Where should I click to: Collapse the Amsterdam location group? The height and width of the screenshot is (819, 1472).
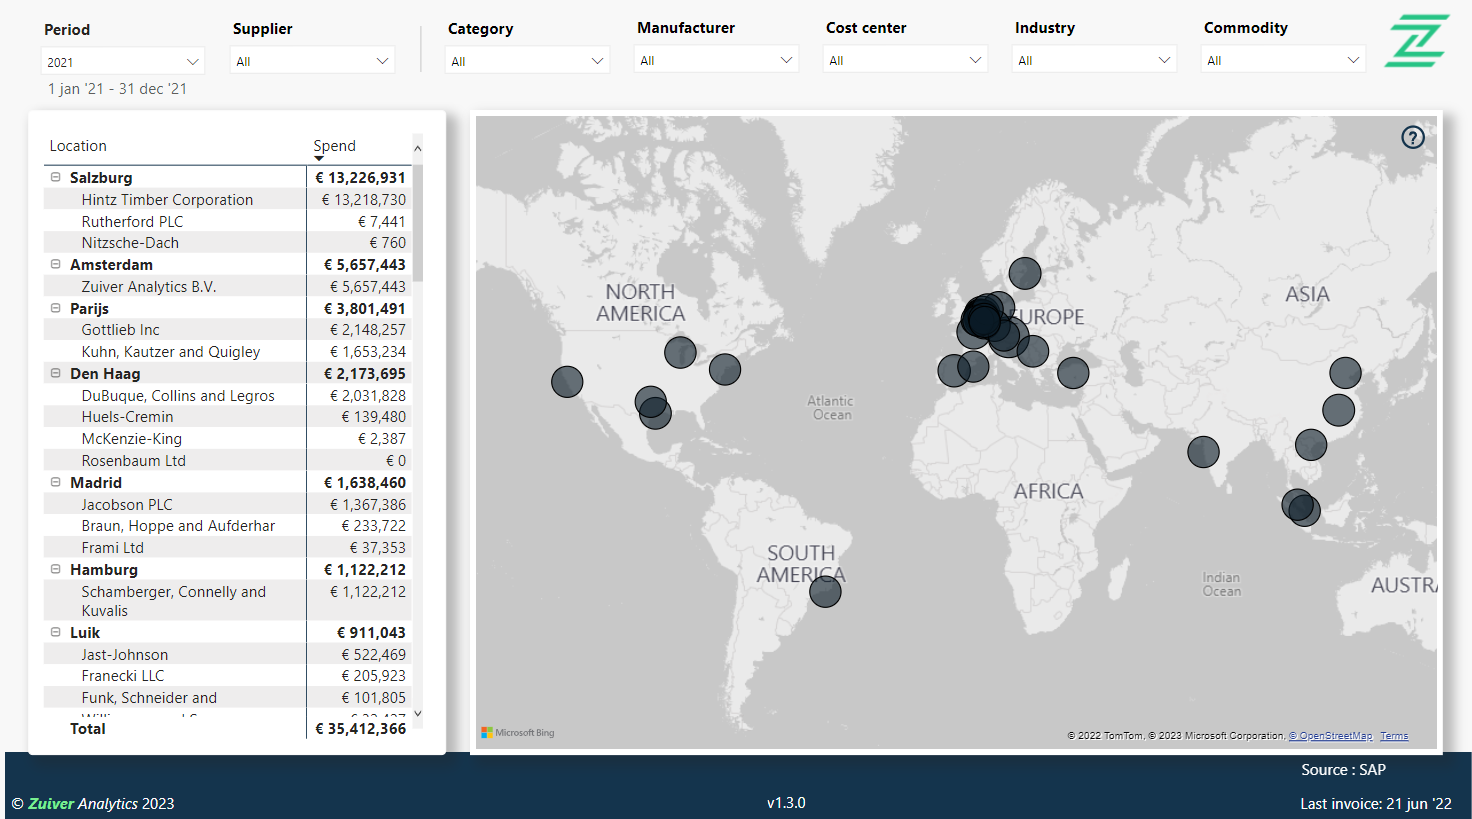(x=56, y=264)
